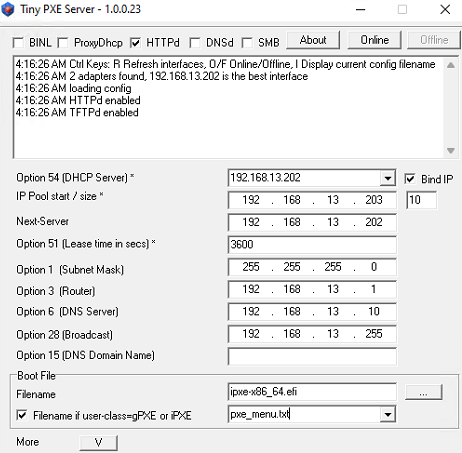Click the log line '2 adapters found'

[x=162, y=76]
